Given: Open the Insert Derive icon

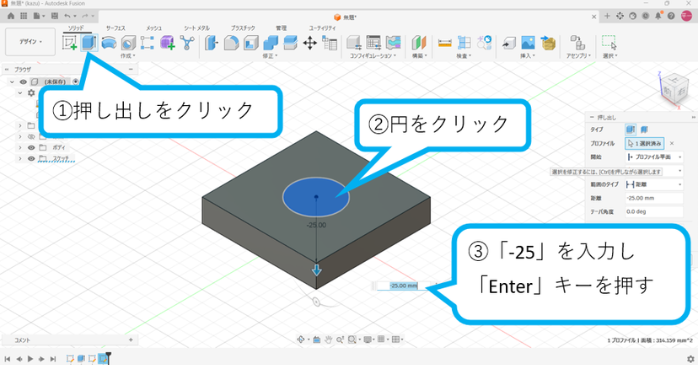Looking at the screenshot, I should 508,43.
